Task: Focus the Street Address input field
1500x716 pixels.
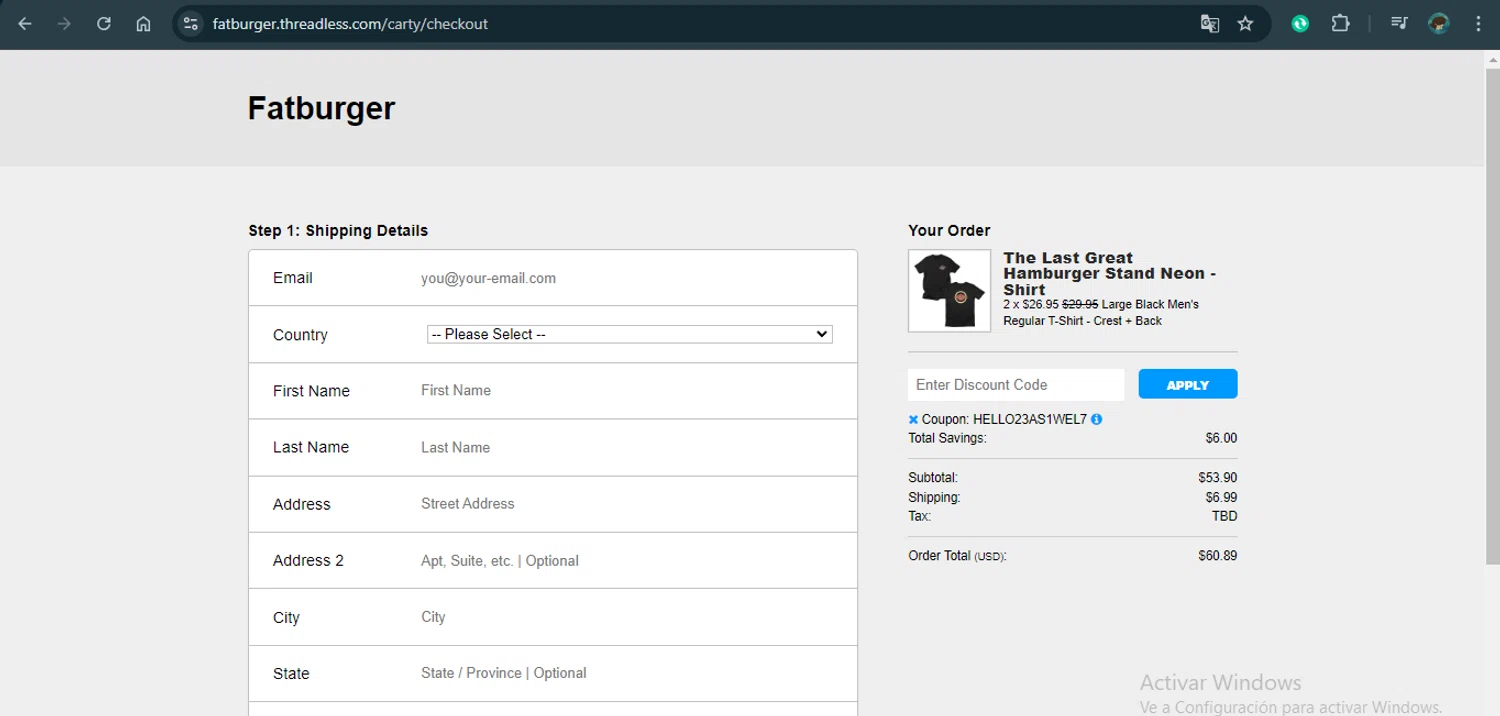Action: coord(628,504)
